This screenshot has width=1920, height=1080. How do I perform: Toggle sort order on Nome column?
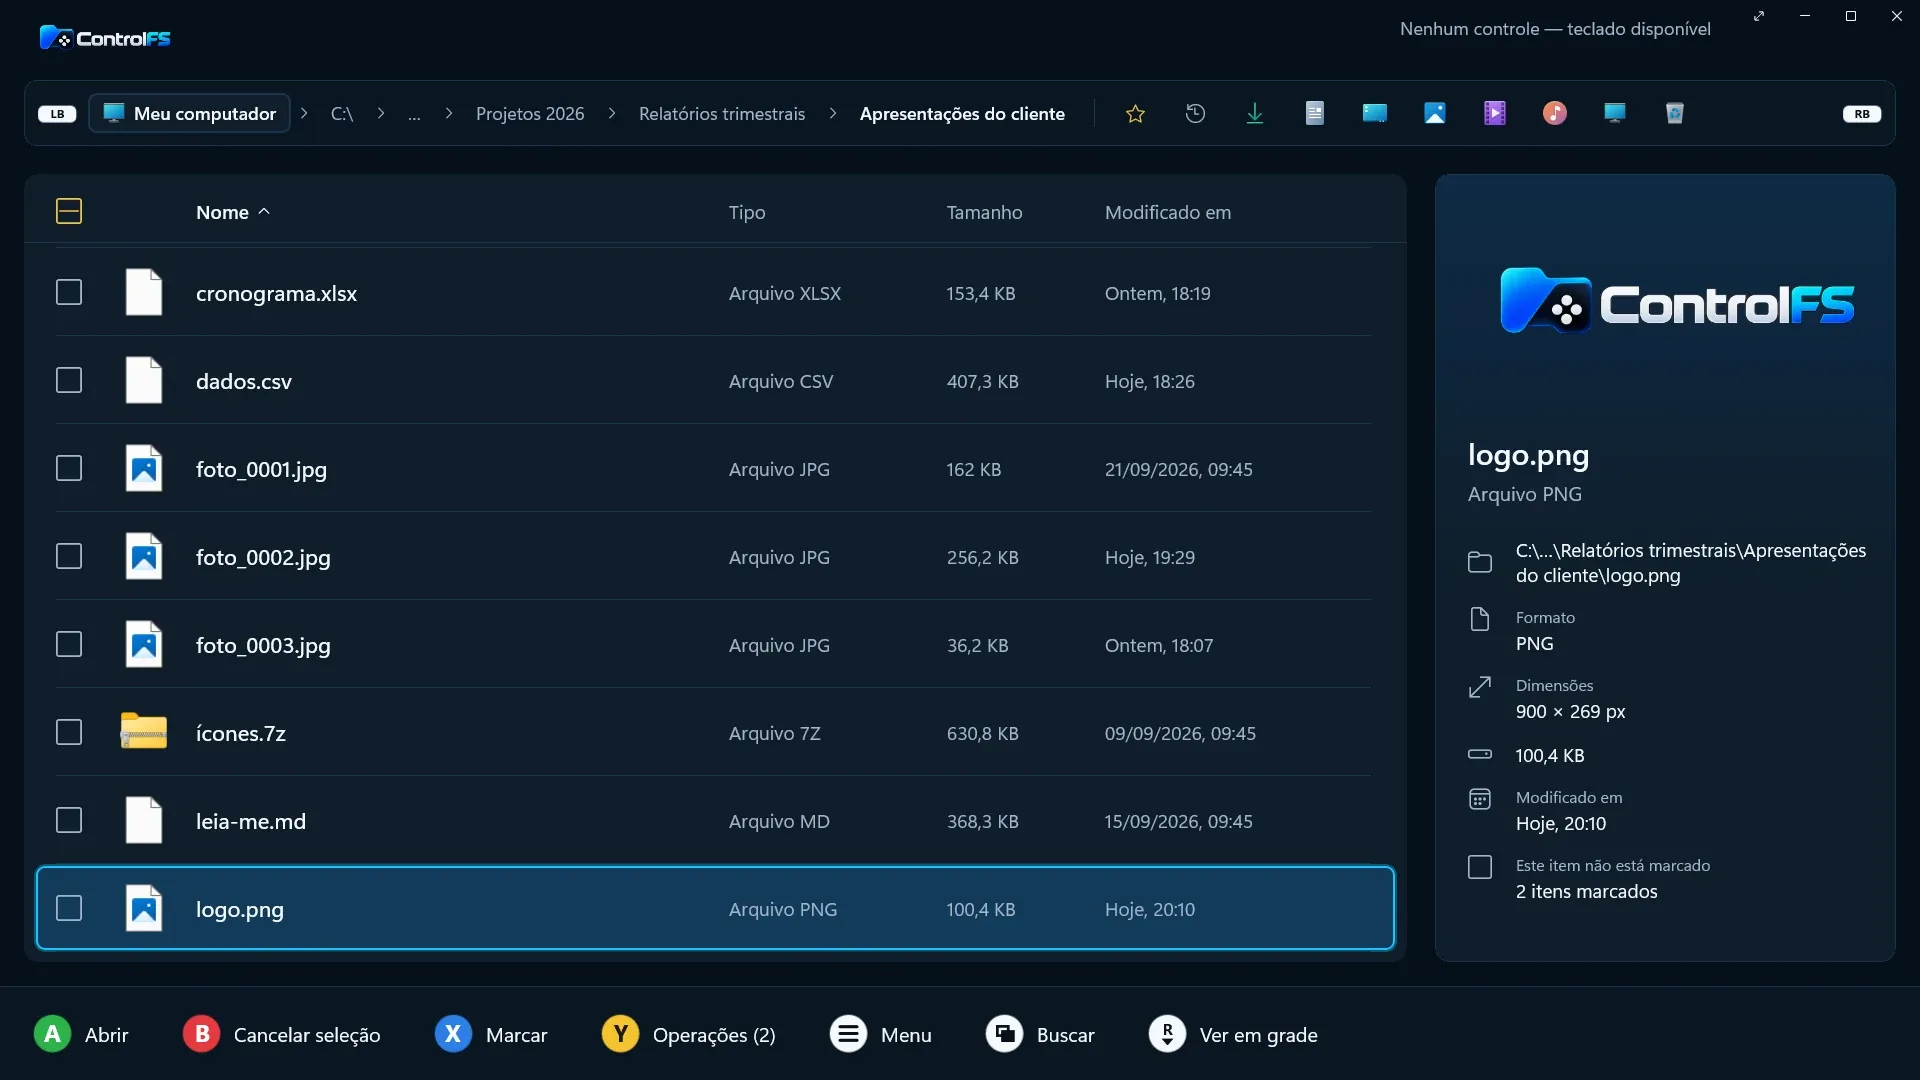point(233,212)
